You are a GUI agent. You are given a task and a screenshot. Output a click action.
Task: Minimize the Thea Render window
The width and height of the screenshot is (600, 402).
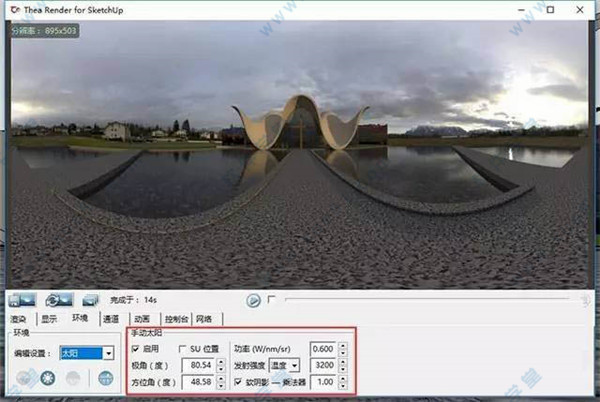(x=521, y=10)
